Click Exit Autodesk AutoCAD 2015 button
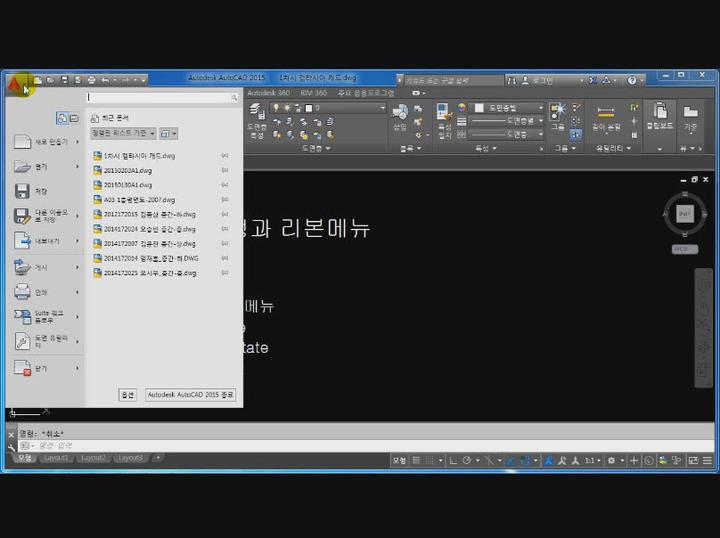This screenshot has width=720, height=538. click(191, 395)
